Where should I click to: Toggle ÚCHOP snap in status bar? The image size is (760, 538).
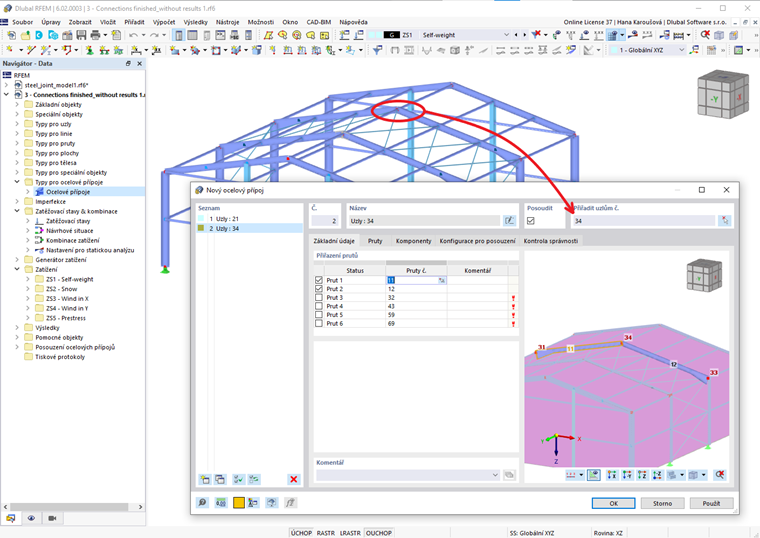(301, 533)
